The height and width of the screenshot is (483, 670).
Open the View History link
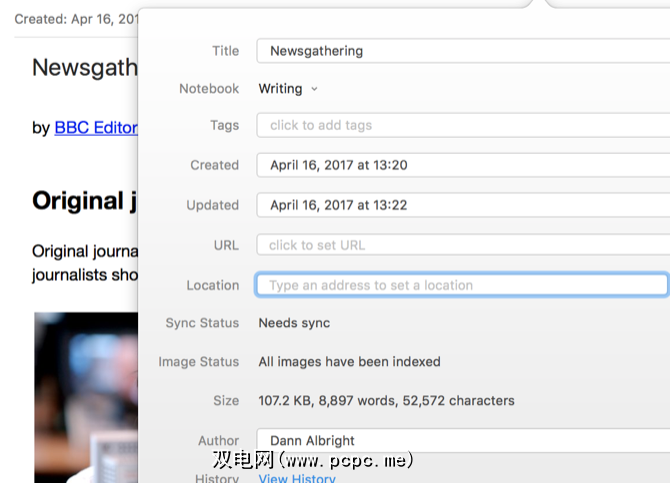(x=296, y=478)
